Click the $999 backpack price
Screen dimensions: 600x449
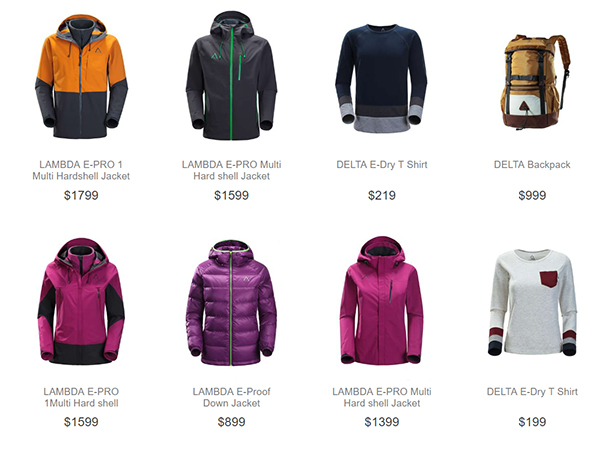coord(532,195)
